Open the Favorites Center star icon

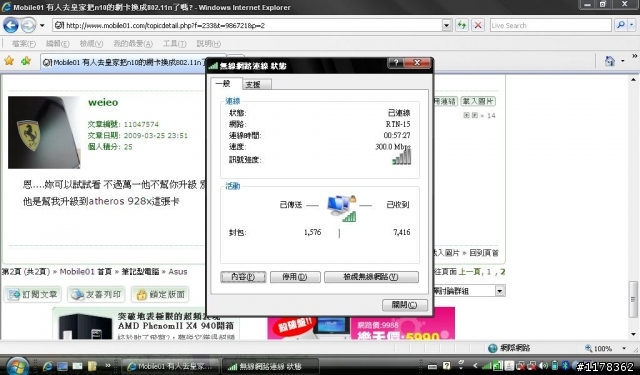9,61
